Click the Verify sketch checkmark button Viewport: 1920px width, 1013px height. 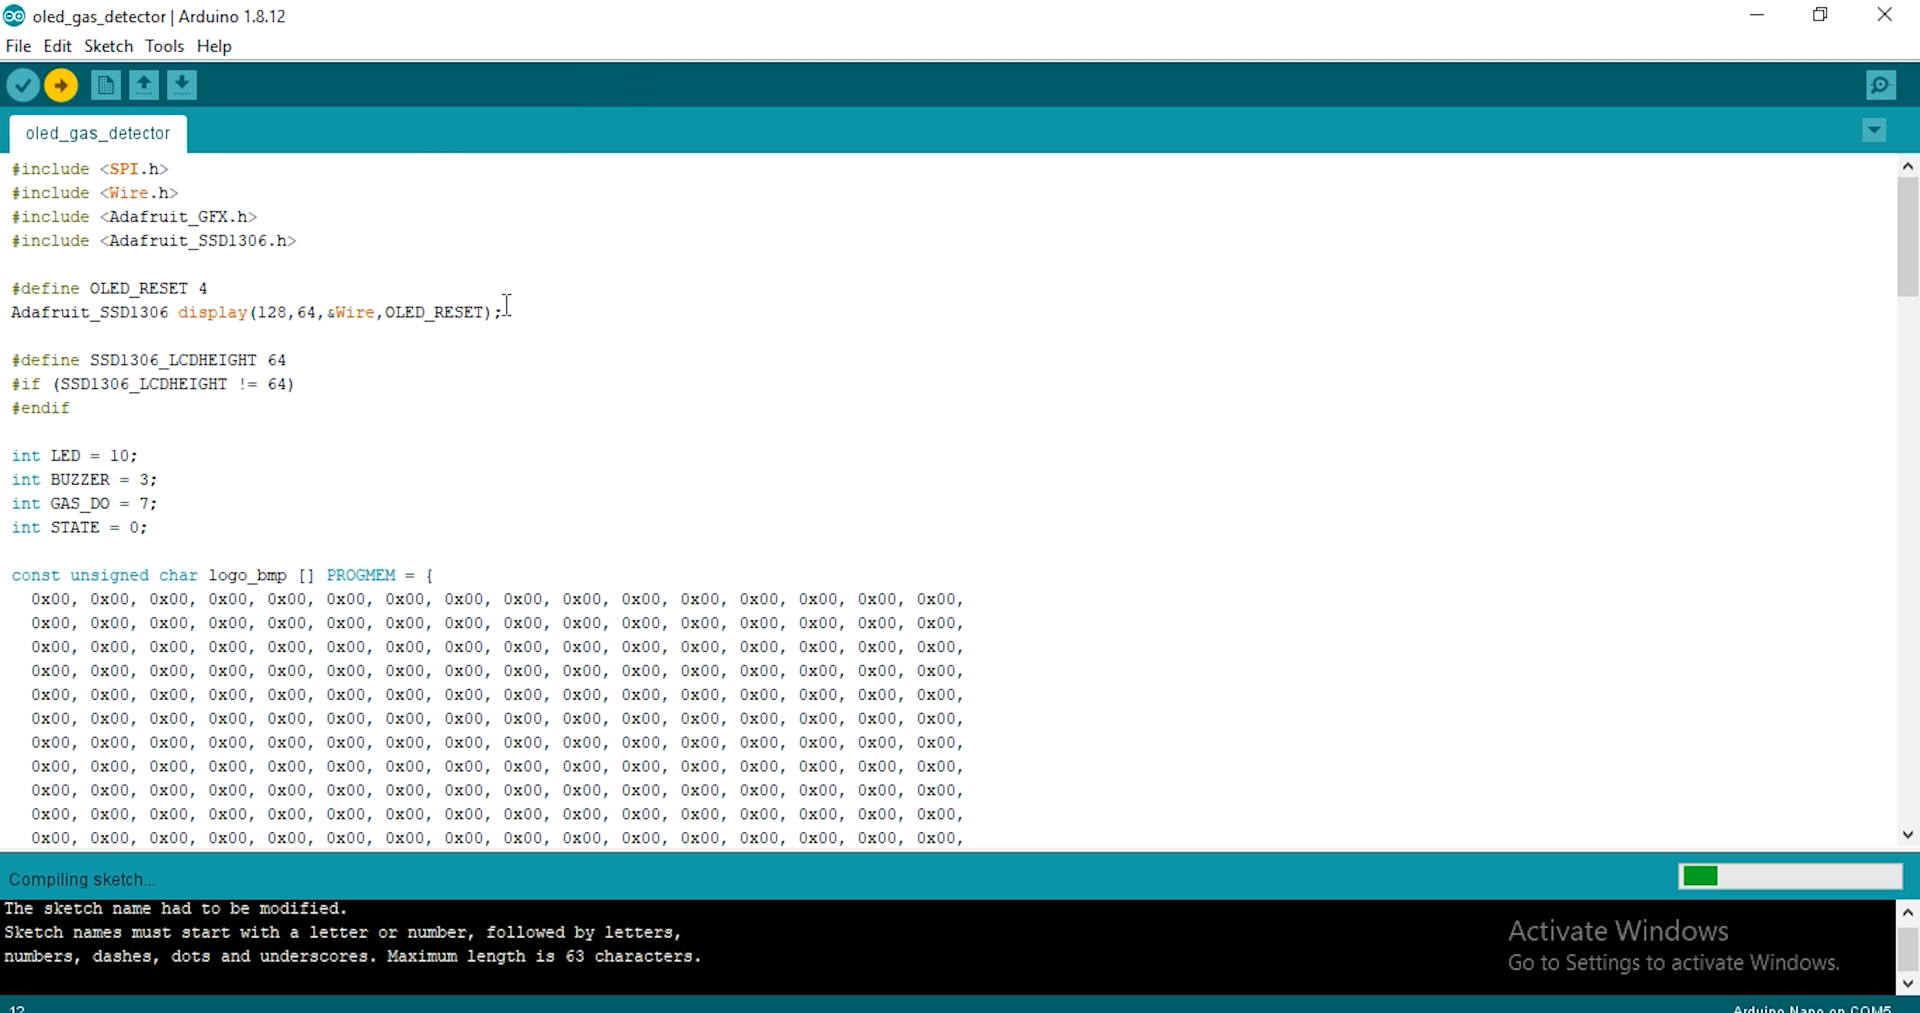pos(23,86)
